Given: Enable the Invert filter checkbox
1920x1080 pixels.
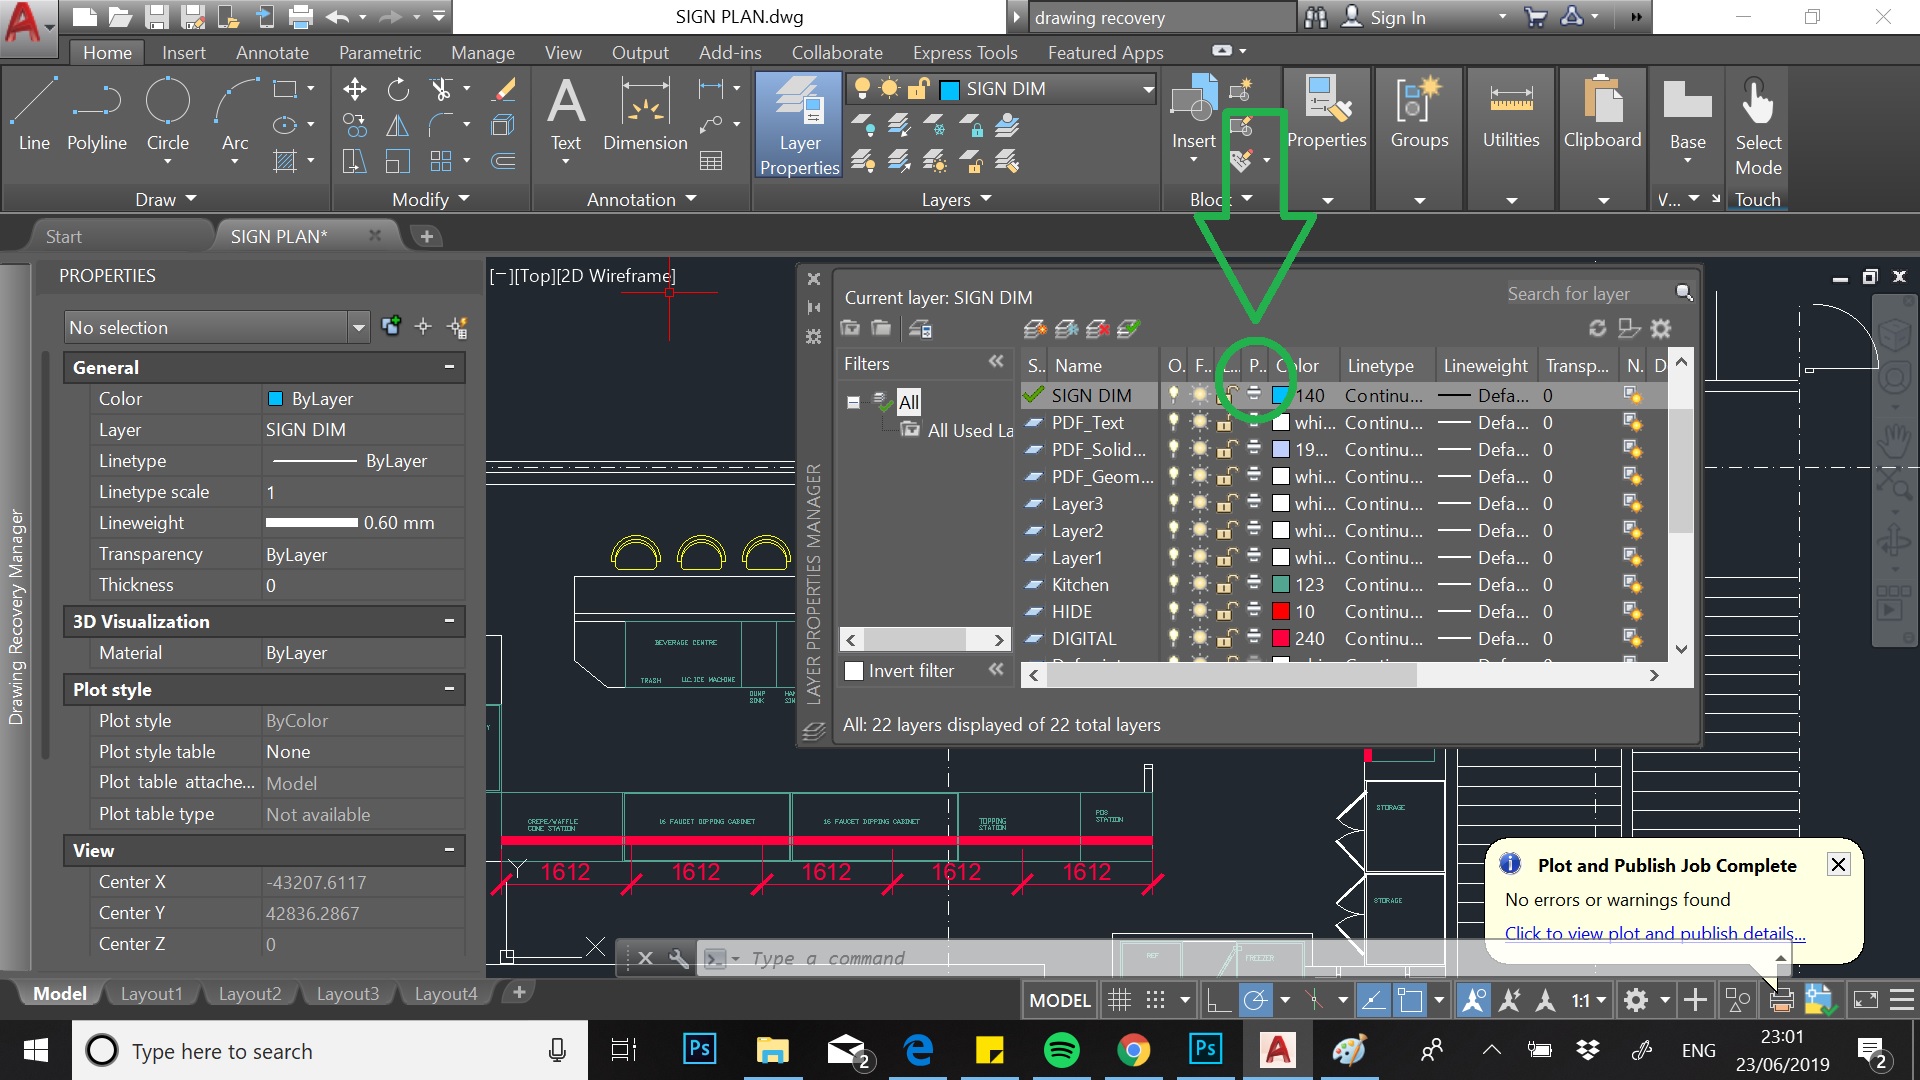Looking at the screenshot, I should click(x=854, y=671).
